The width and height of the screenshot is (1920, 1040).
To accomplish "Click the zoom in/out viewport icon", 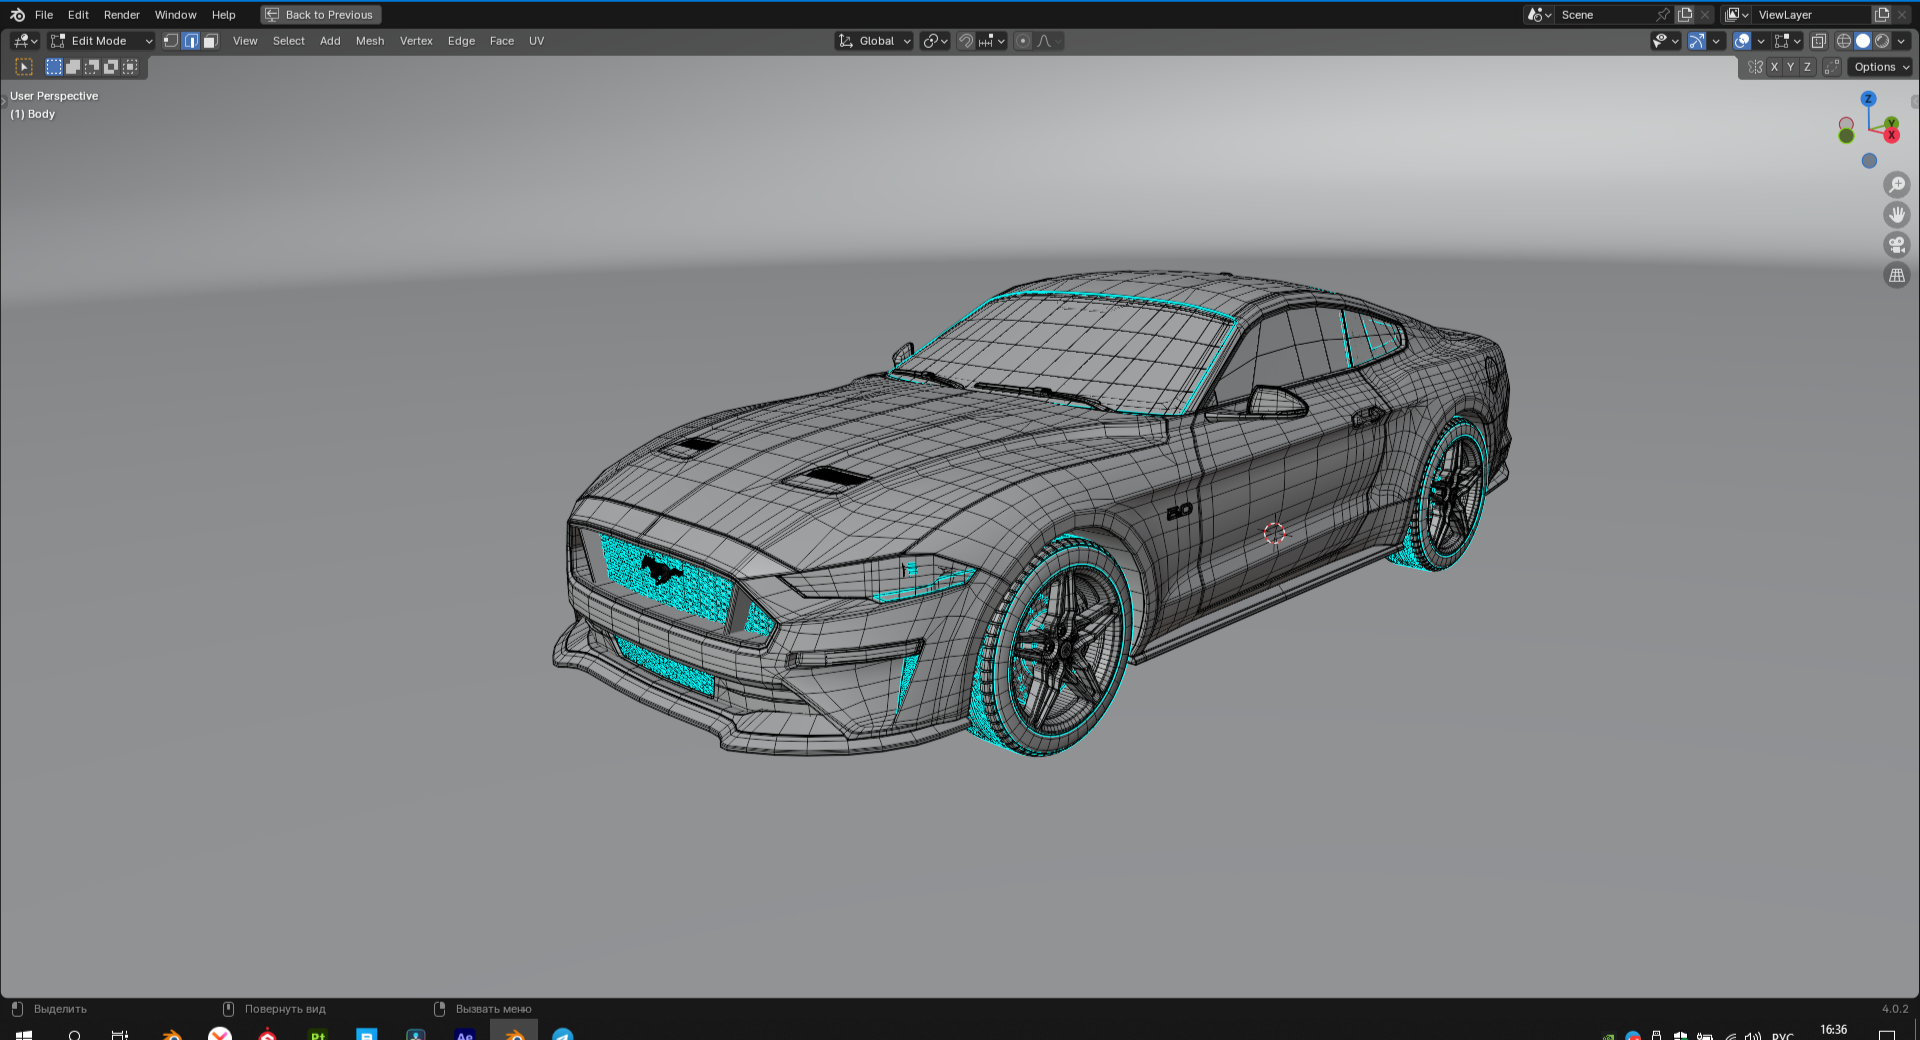I will pos(1896,185).
